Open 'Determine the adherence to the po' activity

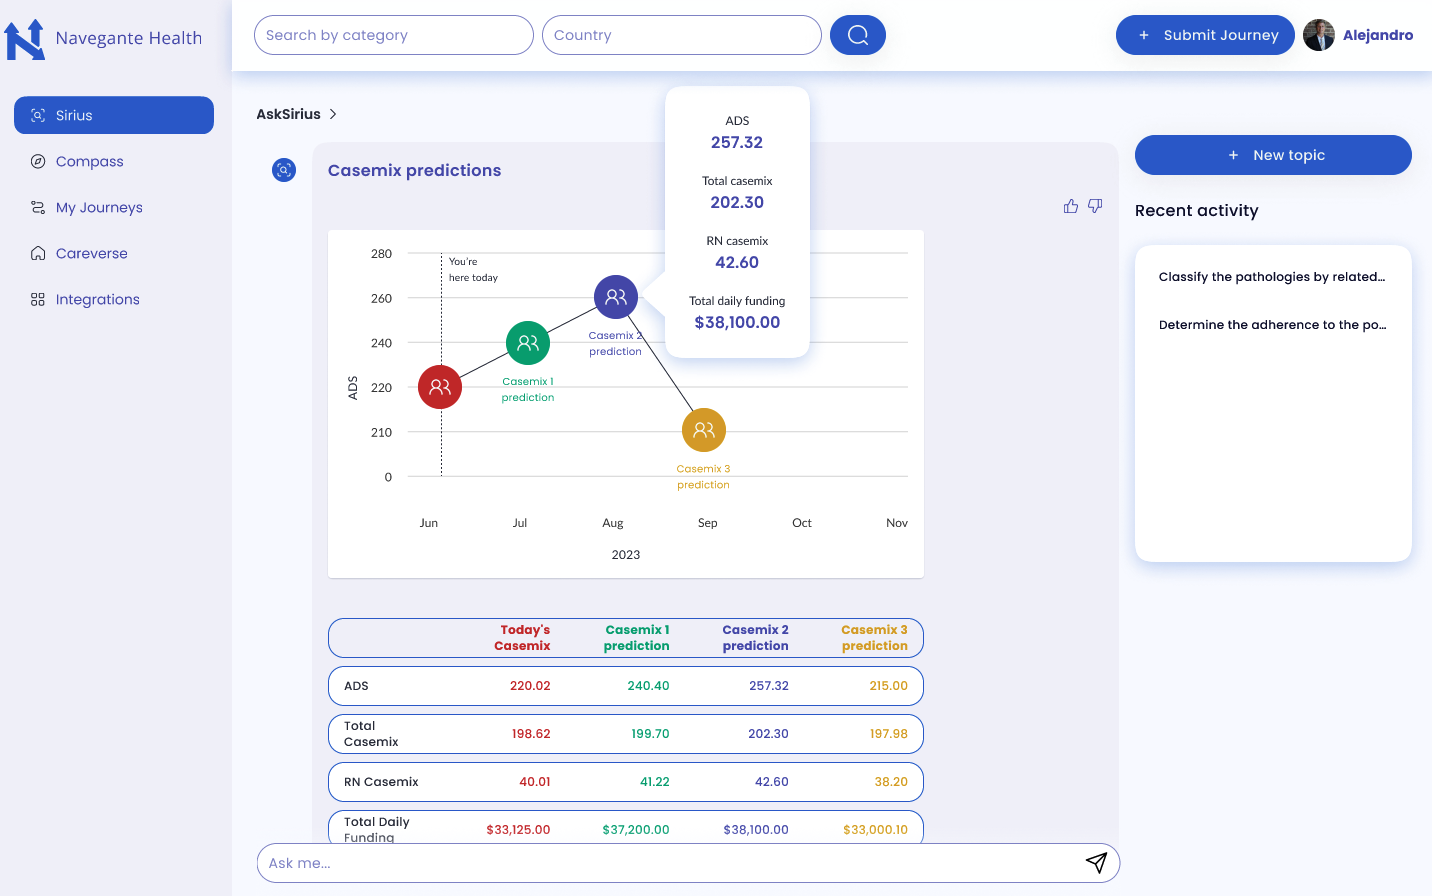[x=1272, y=325]
